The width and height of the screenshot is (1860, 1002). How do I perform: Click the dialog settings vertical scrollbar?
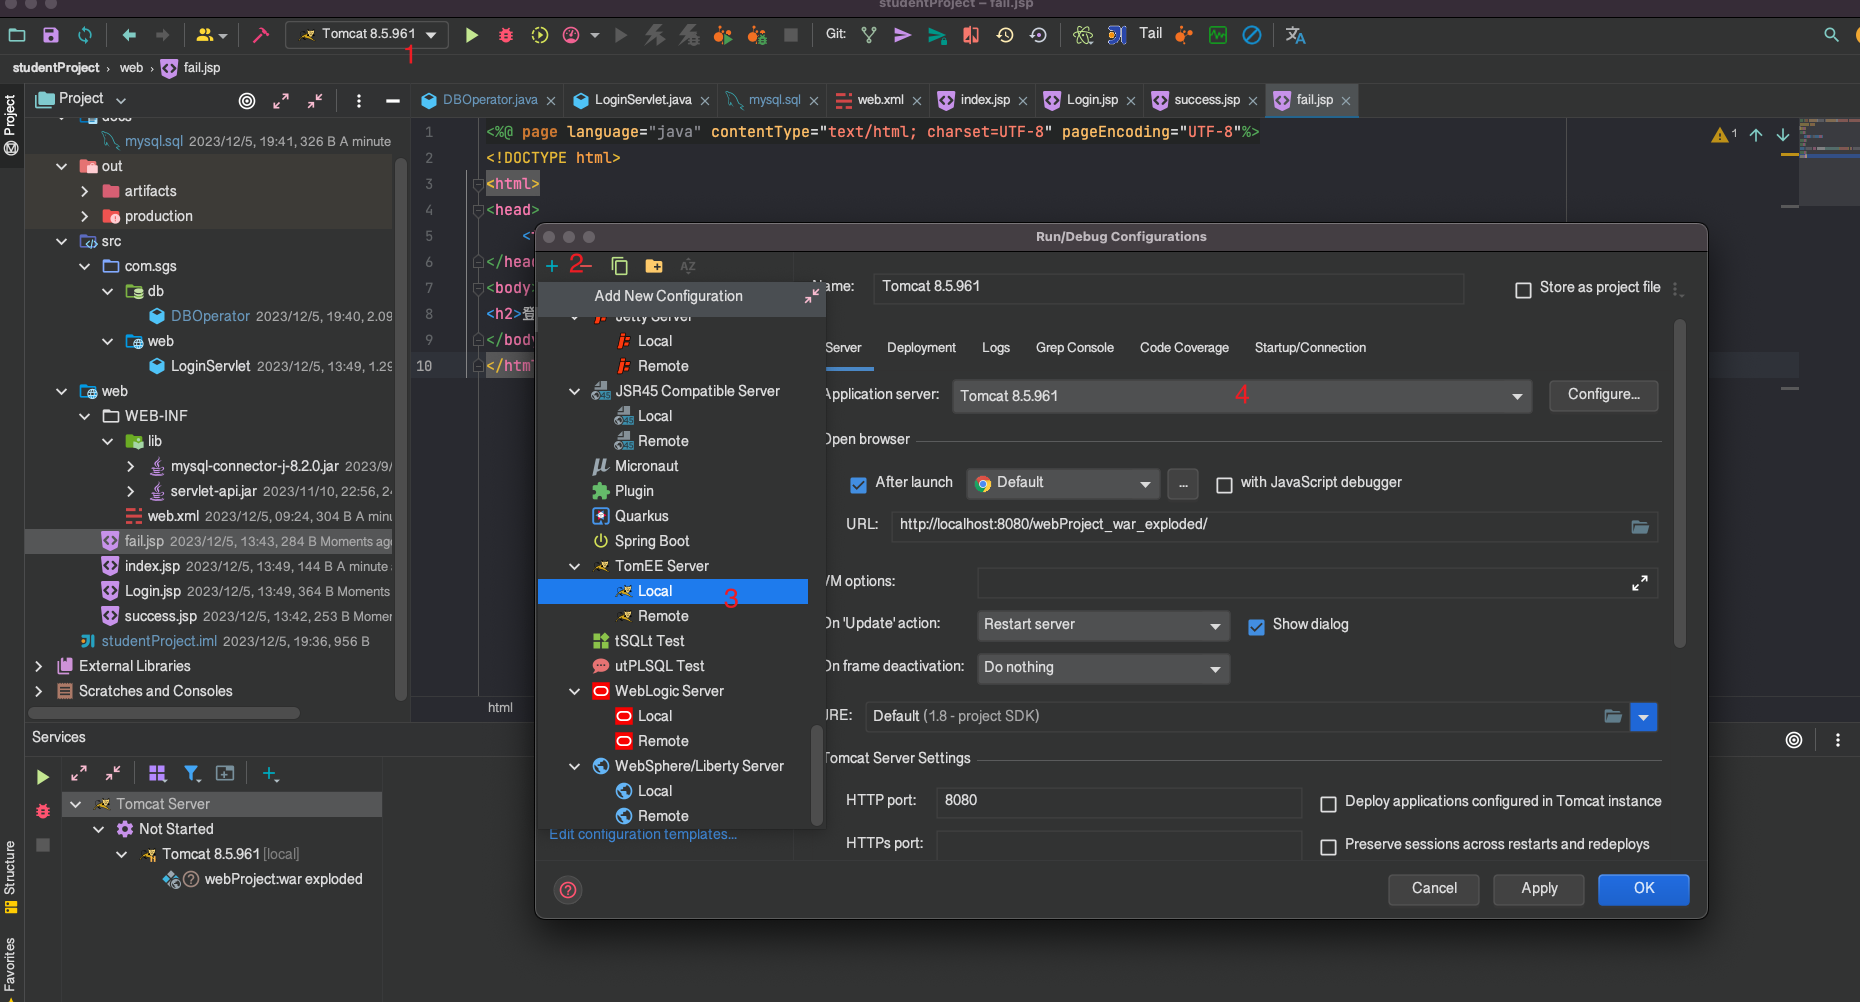click(1680, 484)
